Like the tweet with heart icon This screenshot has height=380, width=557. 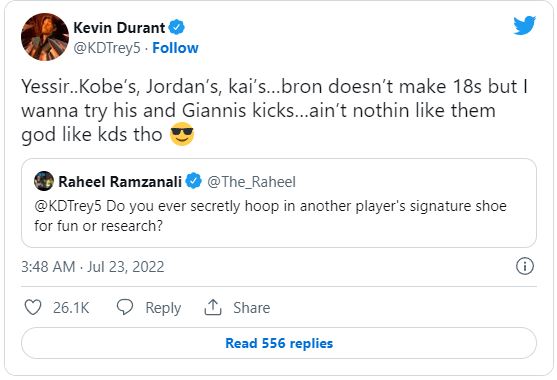click(x=33, y=307)
